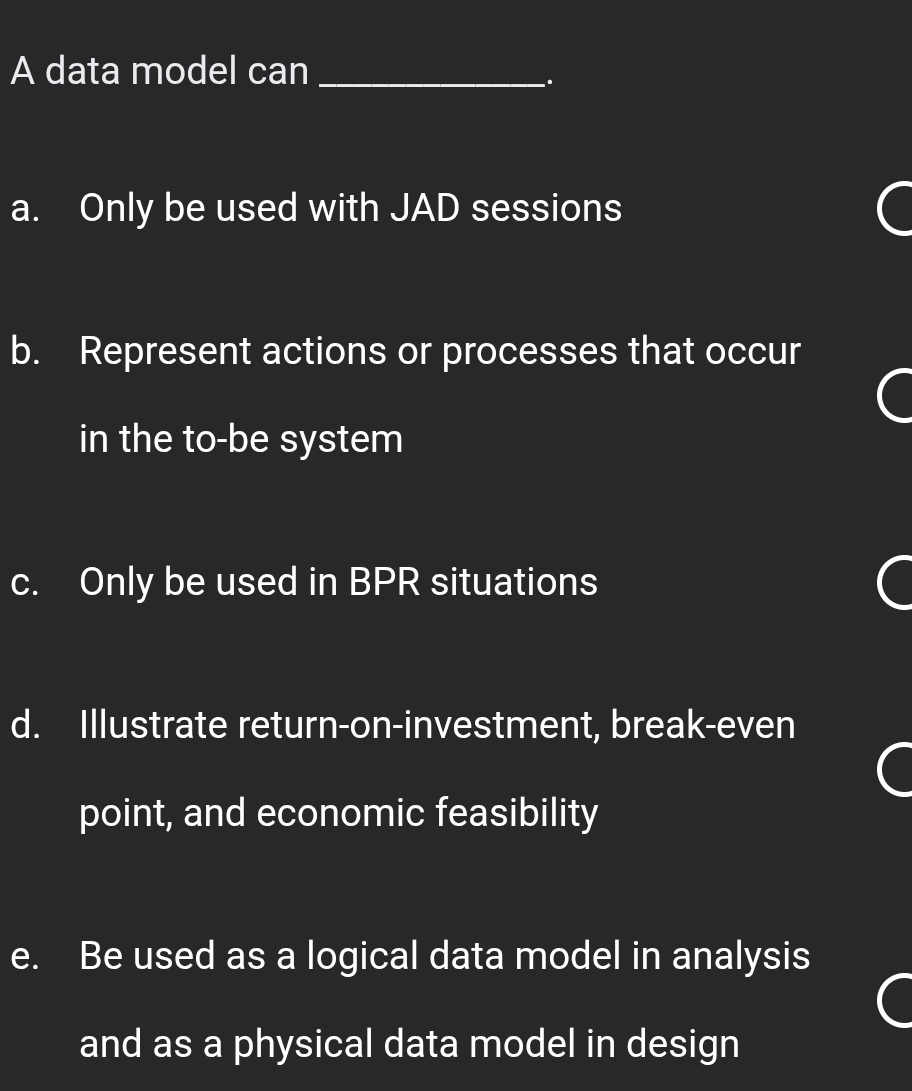Screen dimensions: 912x1091
Task: Choose answer 'Only be used with JAD sessions'
Action: [x=350, y=208]
